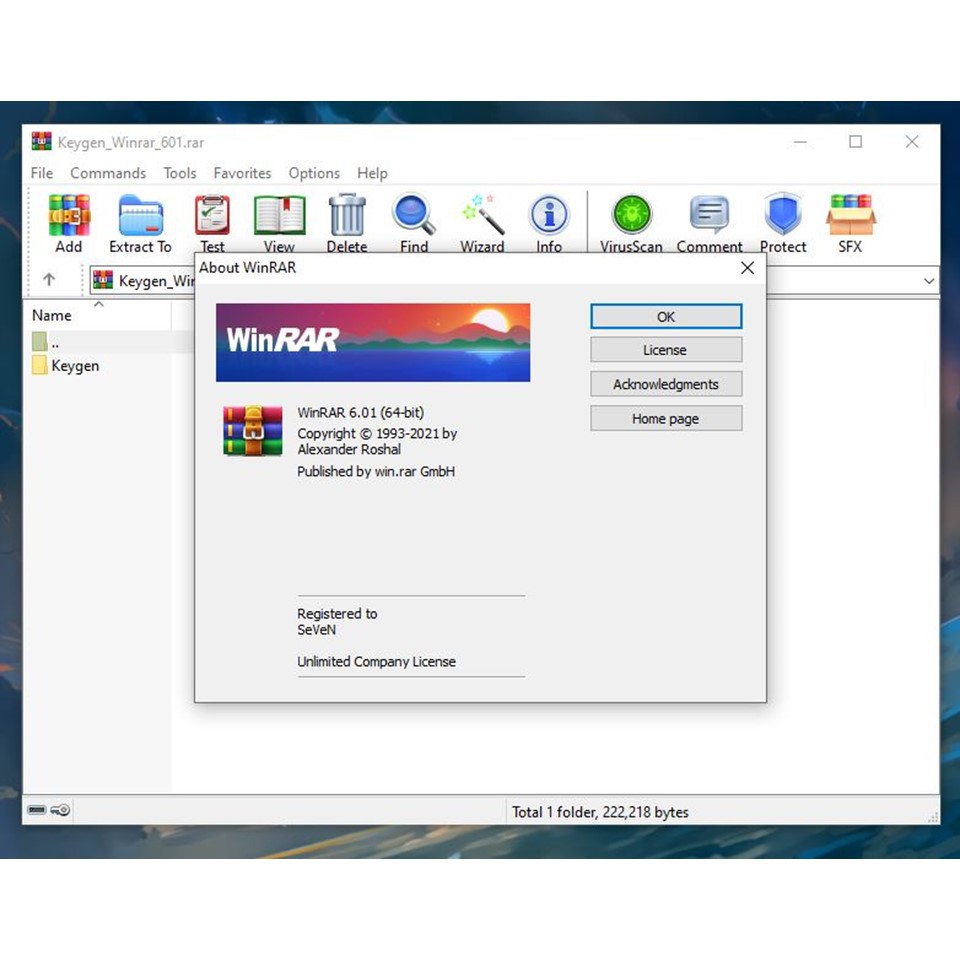The height and width of the screenshot is (960, 960).
Task: Open the Home page button
Action: (666, 419)
